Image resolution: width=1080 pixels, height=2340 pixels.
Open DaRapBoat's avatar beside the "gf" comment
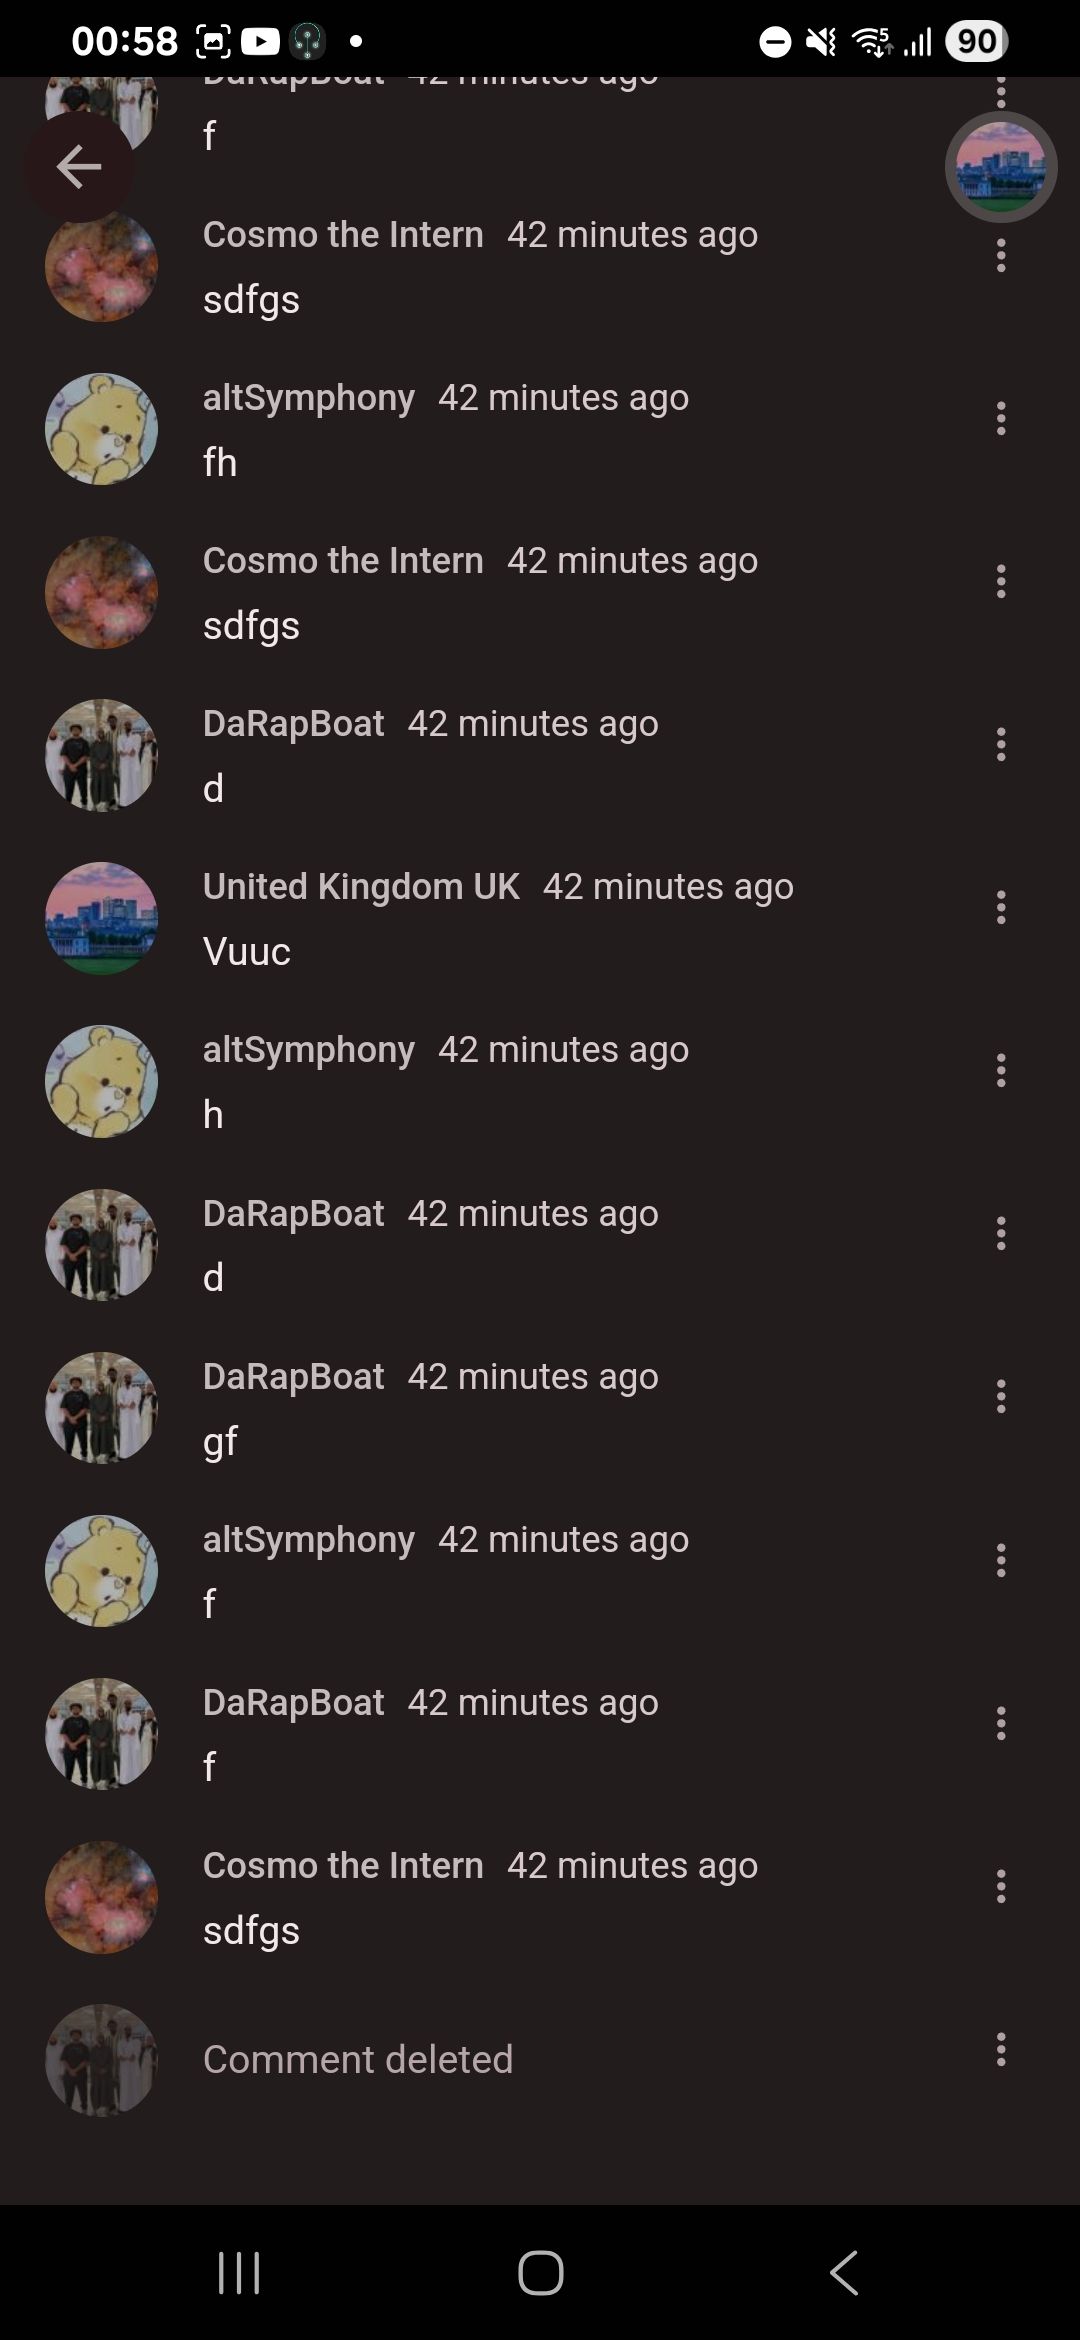coord(101,1408)
